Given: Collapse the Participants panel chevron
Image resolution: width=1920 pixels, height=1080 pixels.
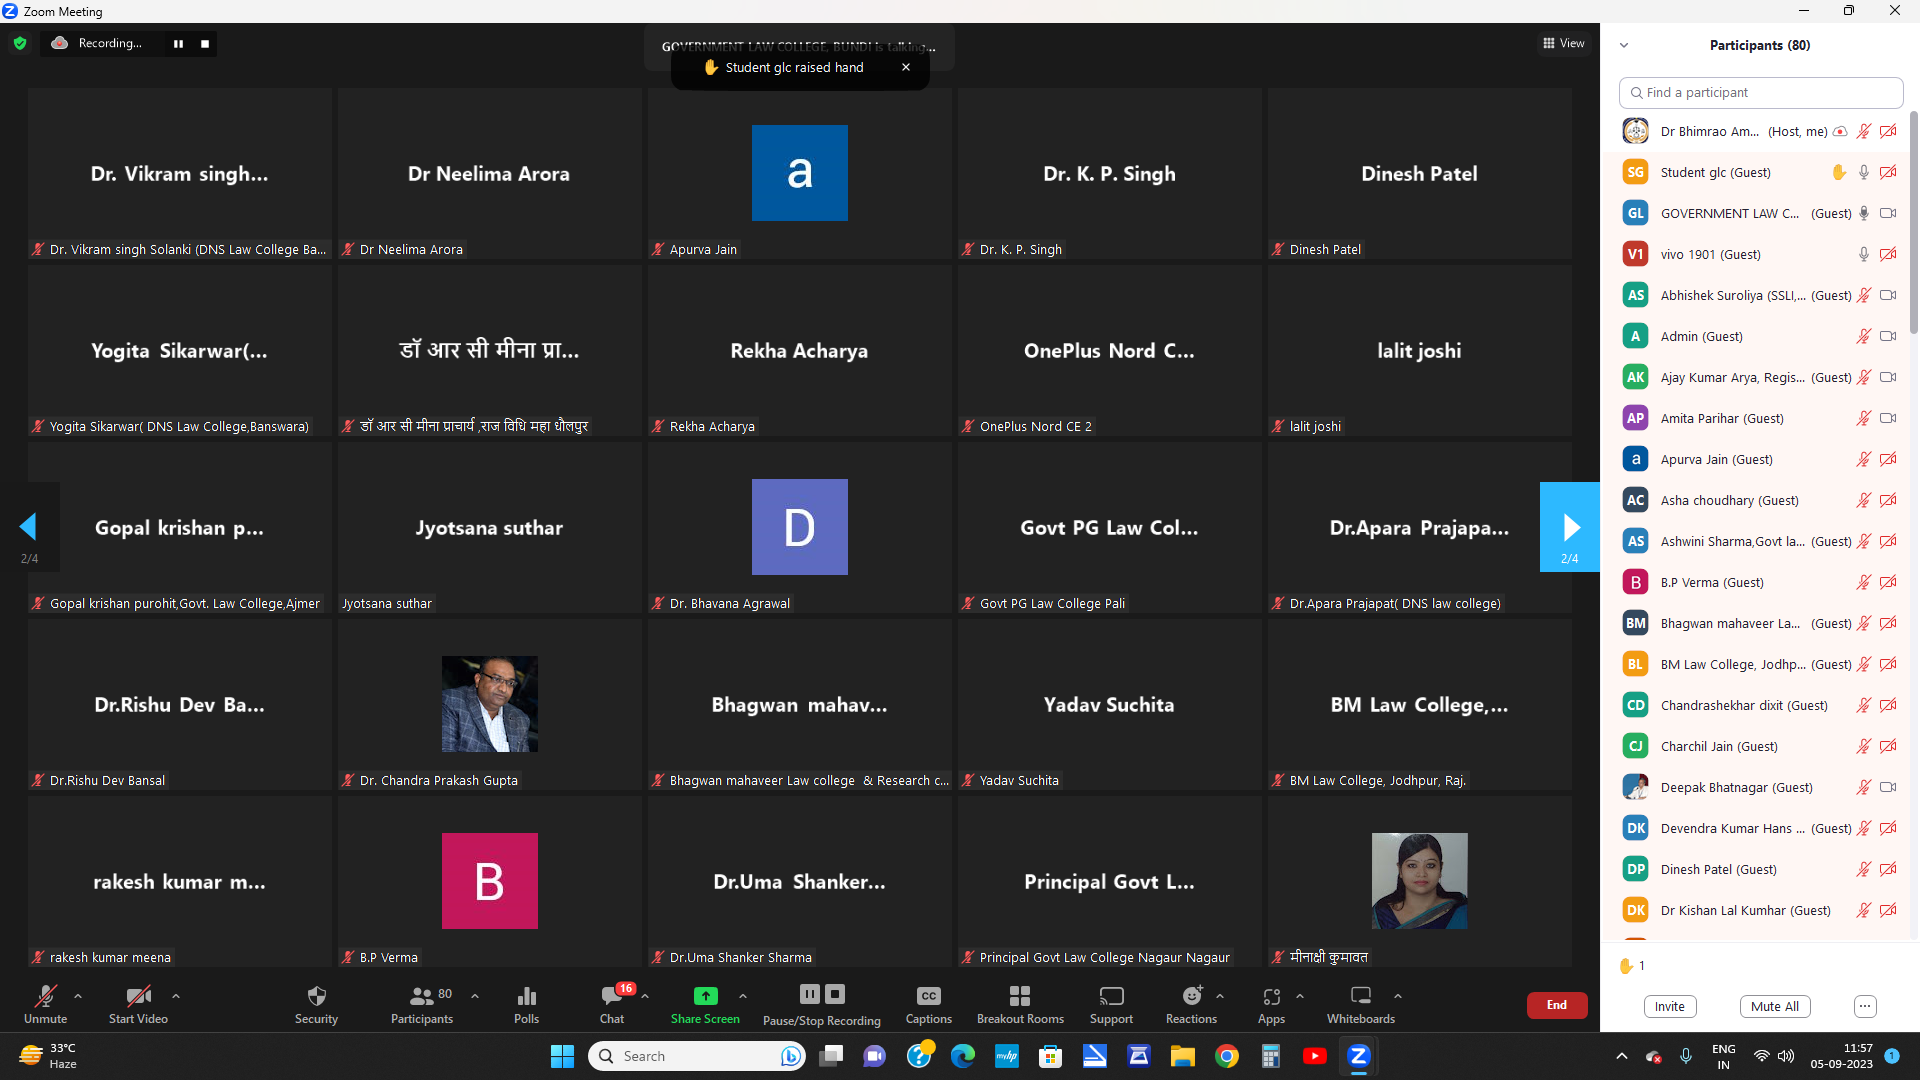Looking at the screenshot, I should tap(1624, 45).
